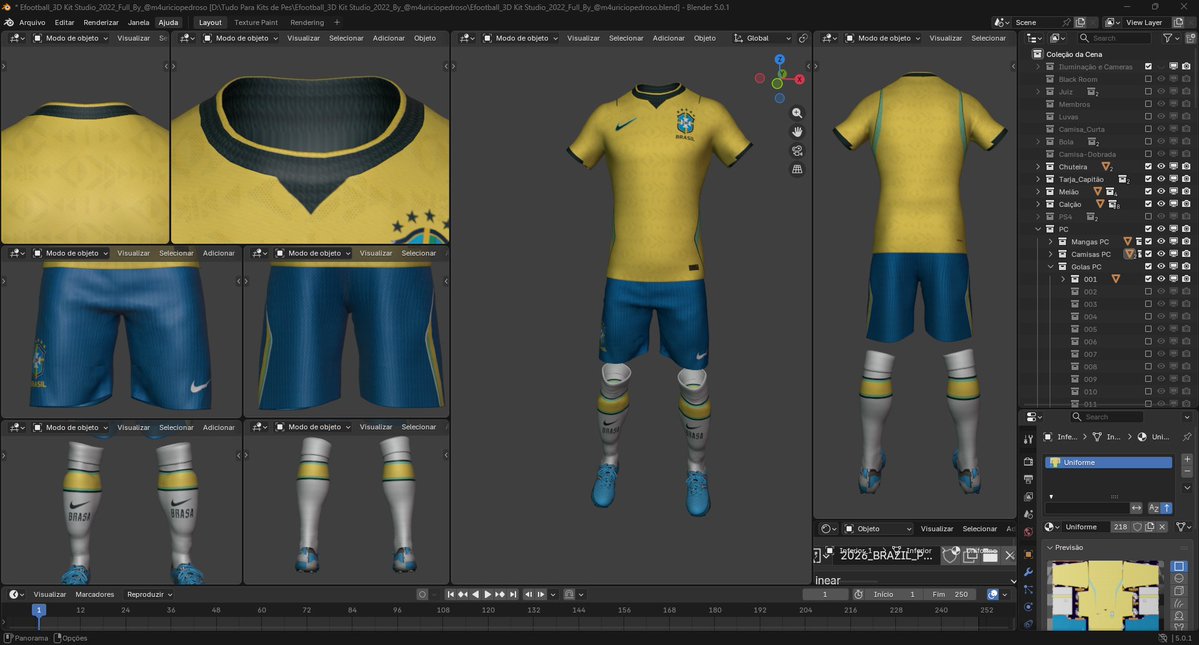Open the View Layer properties tab icon
This screenshot has width=1199, height=645.
(x=1028, y=497)
